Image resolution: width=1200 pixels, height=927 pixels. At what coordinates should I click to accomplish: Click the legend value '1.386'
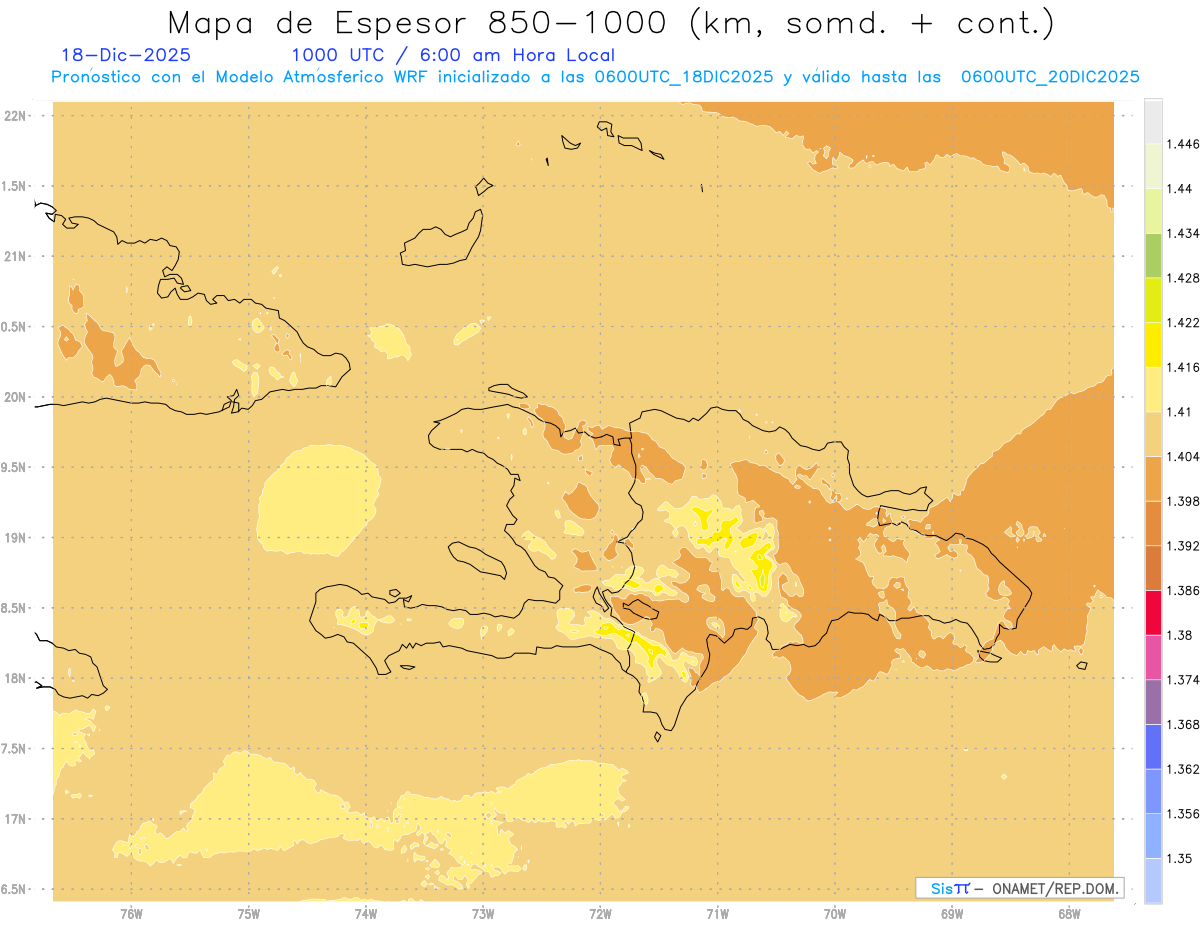click(1182, 591)
